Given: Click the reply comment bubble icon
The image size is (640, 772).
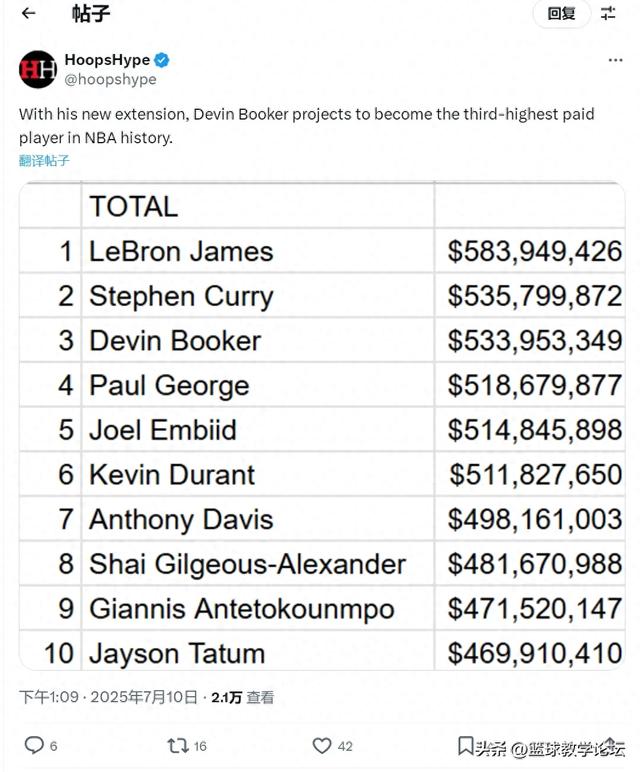Looking at the screenshot, I should pyautogui.click(x=34, y=745).
